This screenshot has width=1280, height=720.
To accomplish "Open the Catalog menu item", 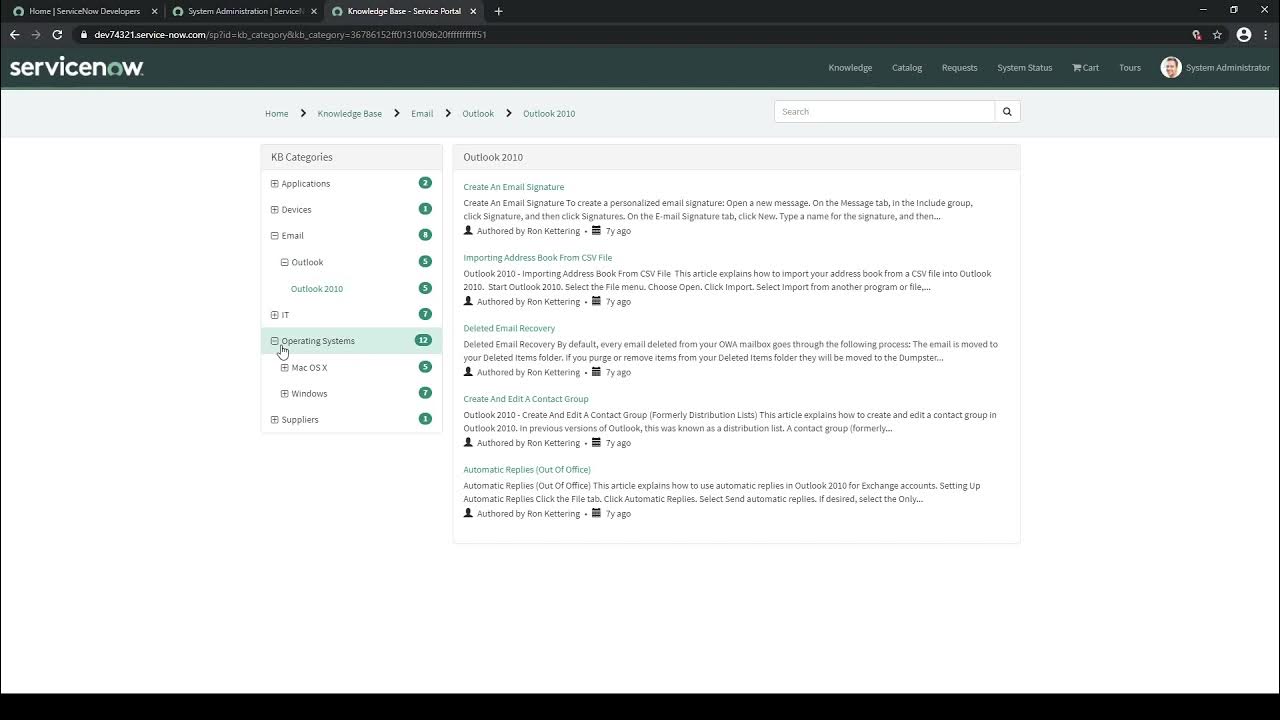I will [x=907, y=68].
